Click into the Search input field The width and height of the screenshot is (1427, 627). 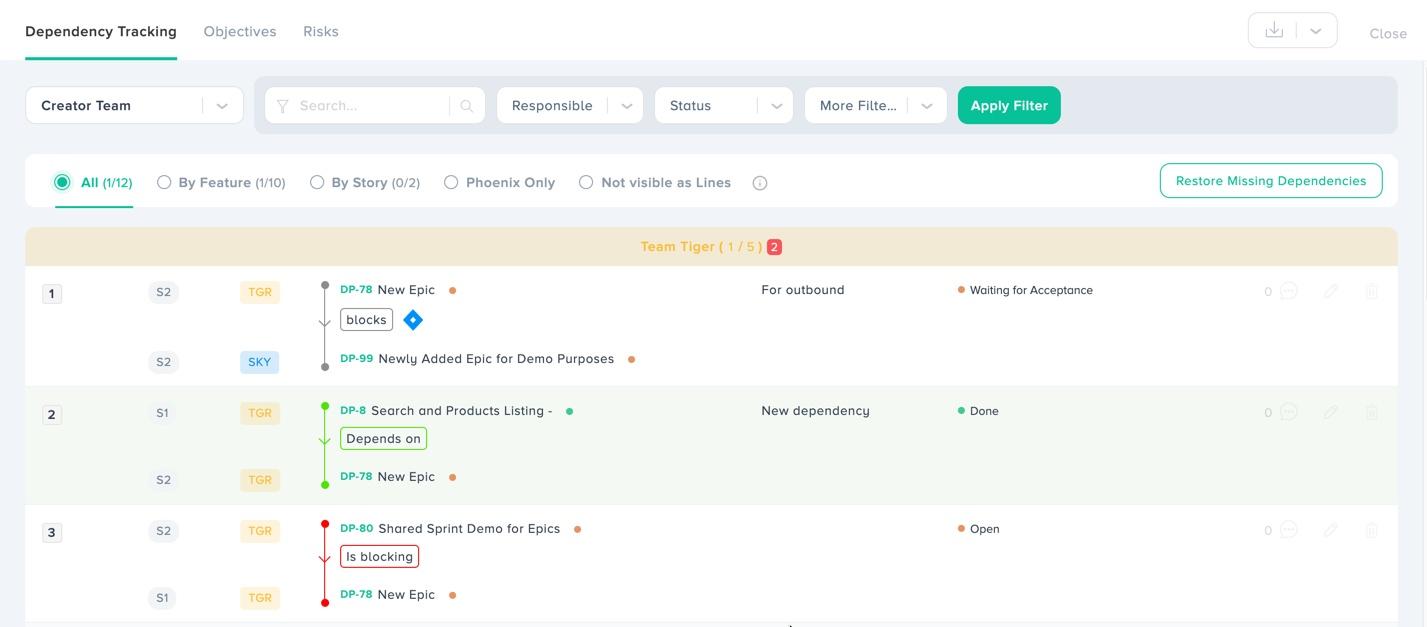(x=370, y=106)
